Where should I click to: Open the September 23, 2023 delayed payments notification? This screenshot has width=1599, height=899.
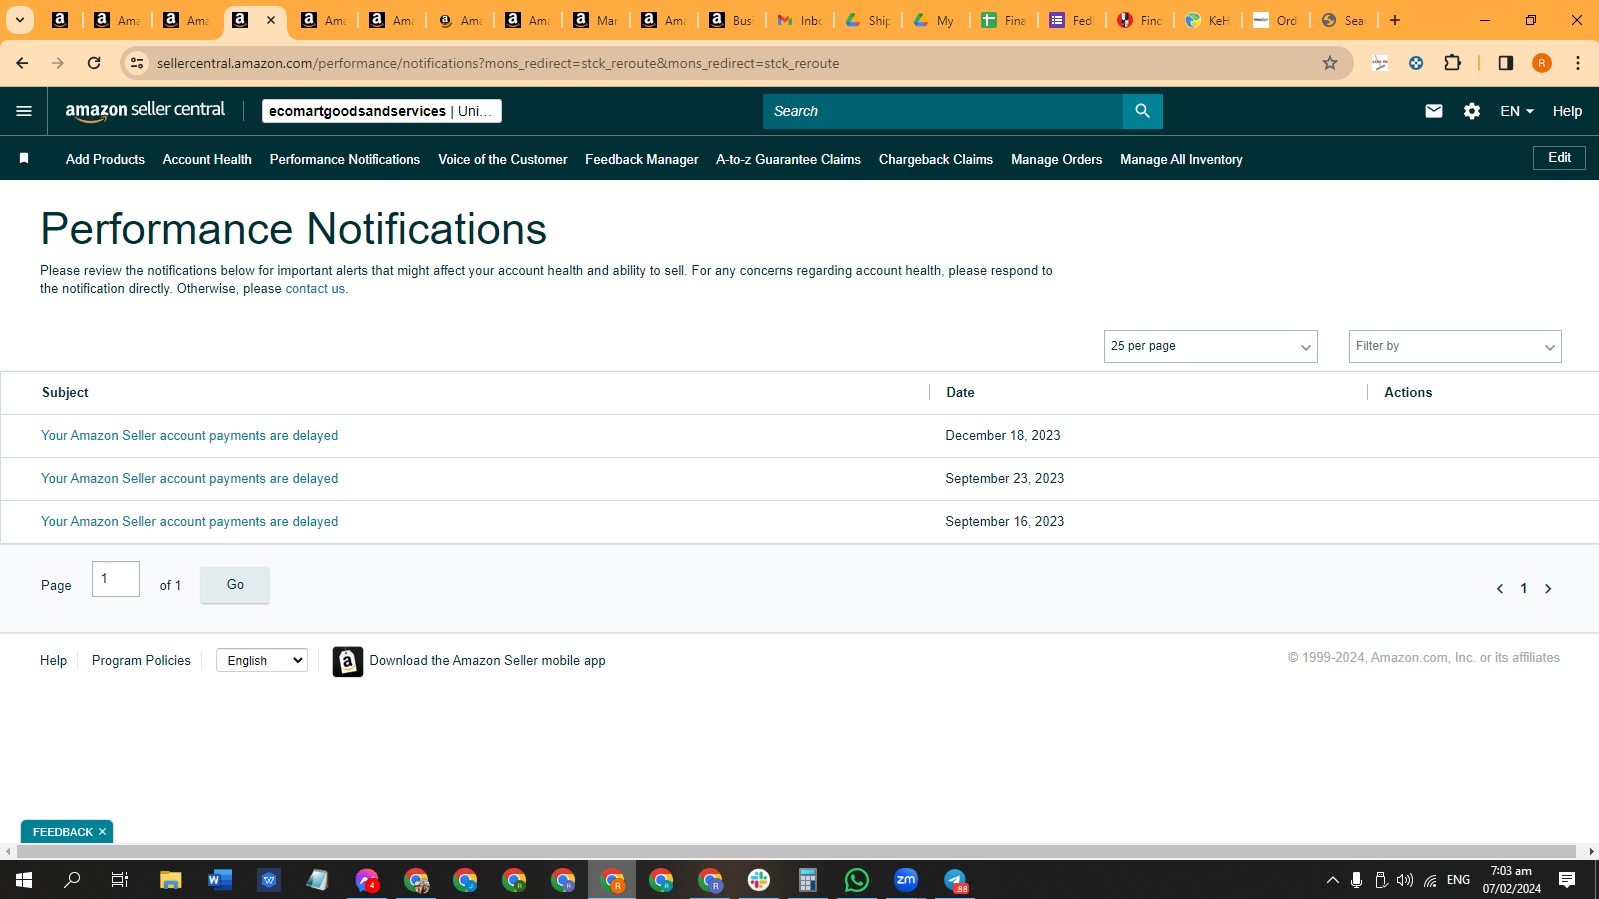[x=190, y=479]
